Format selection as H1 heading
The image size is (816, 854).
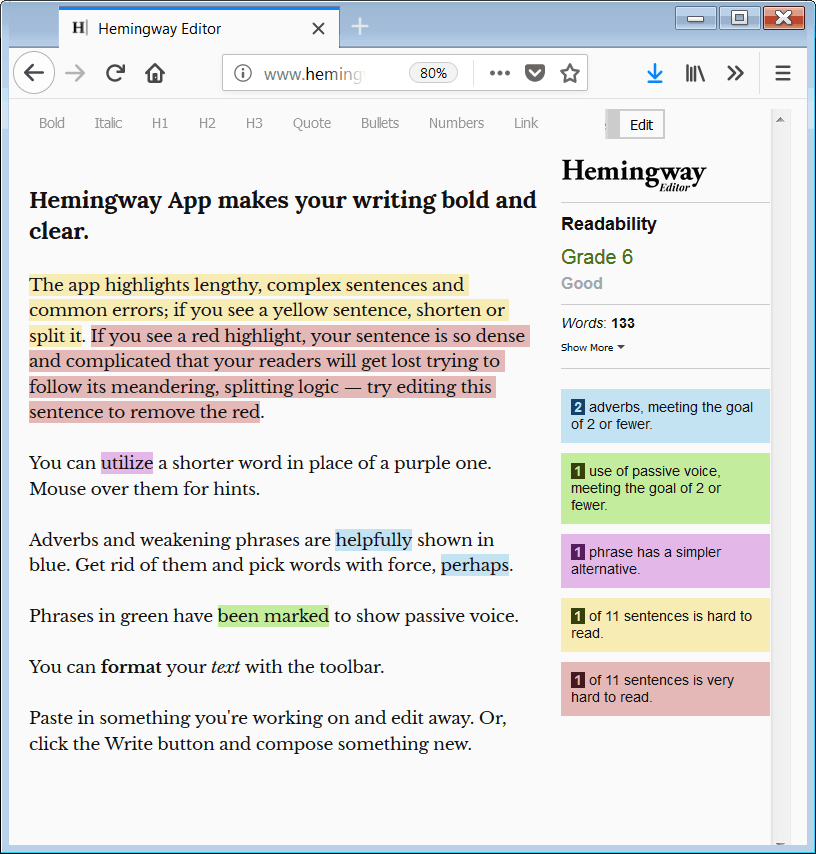coord(160,122)
